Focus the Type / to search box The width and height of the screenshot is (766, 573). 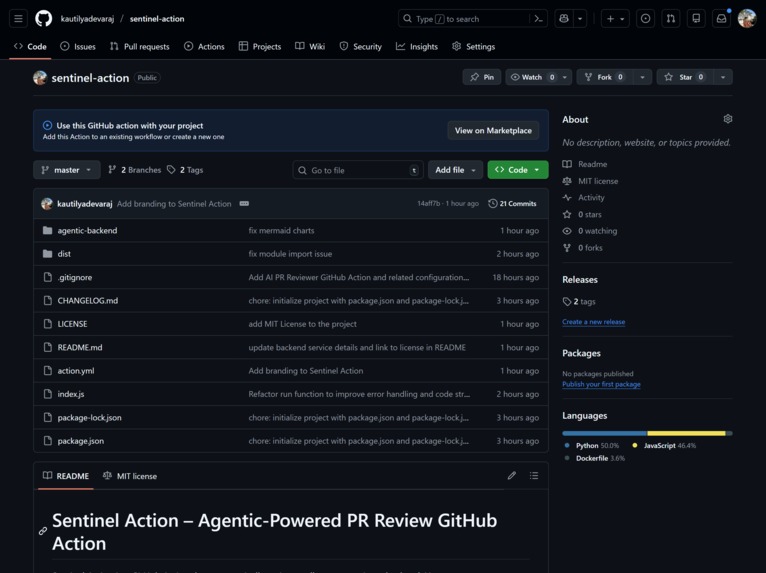[464, 19]
